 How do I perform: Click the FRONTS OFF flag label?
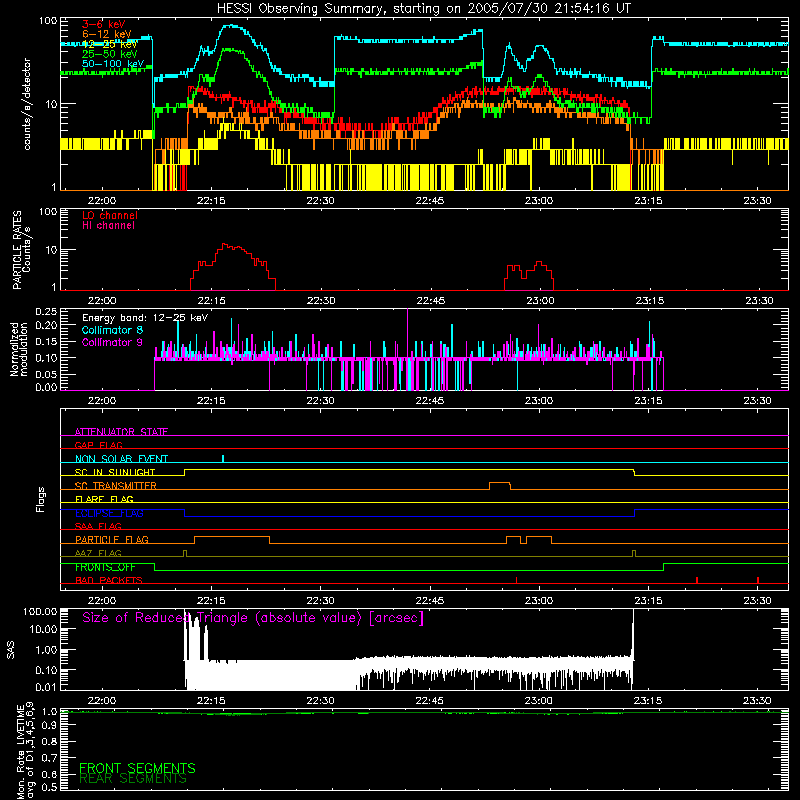click(x=105, y=567)
